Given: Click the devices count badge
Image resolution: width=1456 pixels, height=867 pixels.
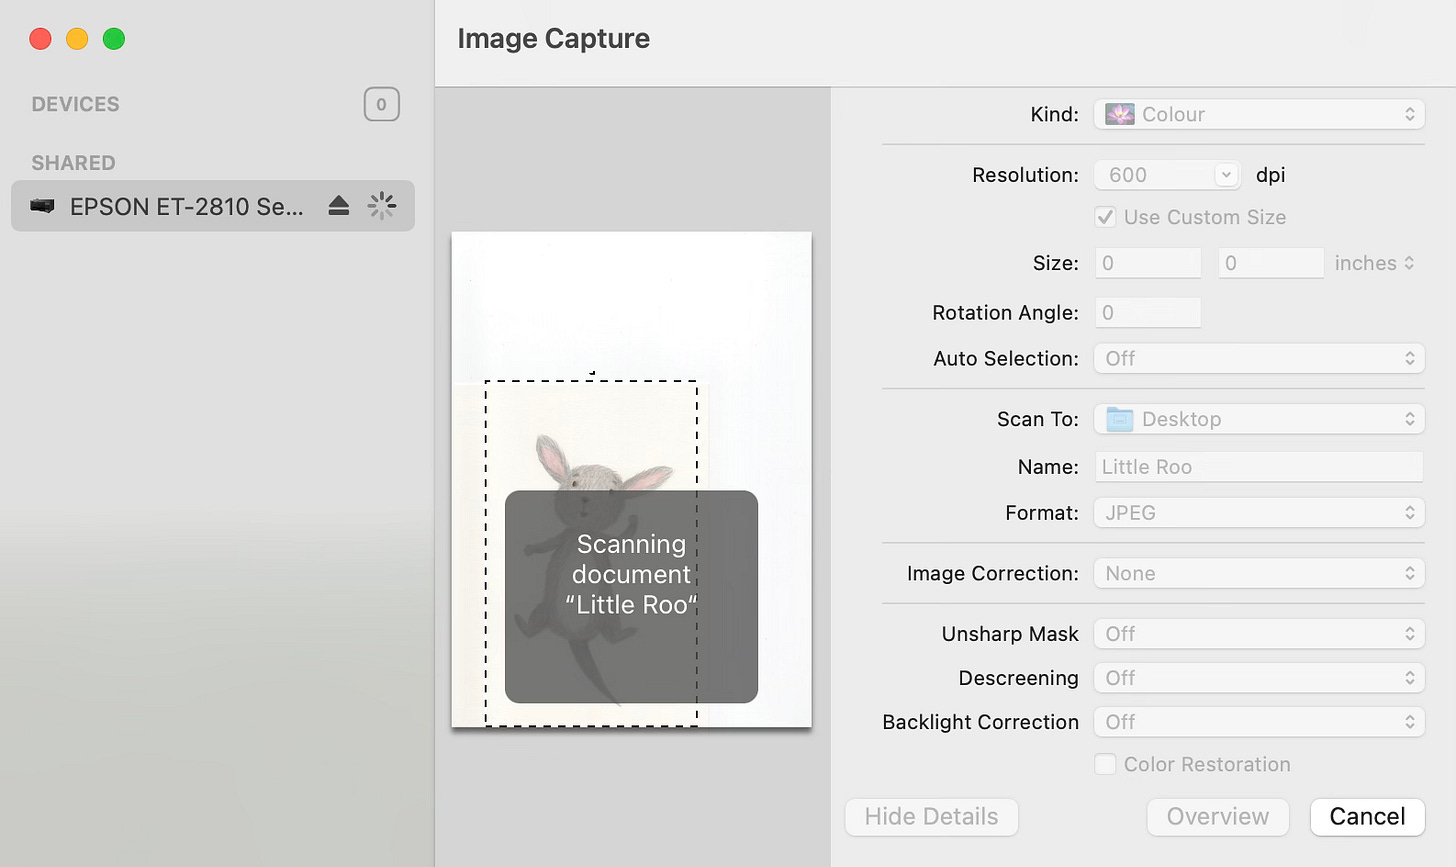Looking at the screenshot, I should tap(381, 104).
